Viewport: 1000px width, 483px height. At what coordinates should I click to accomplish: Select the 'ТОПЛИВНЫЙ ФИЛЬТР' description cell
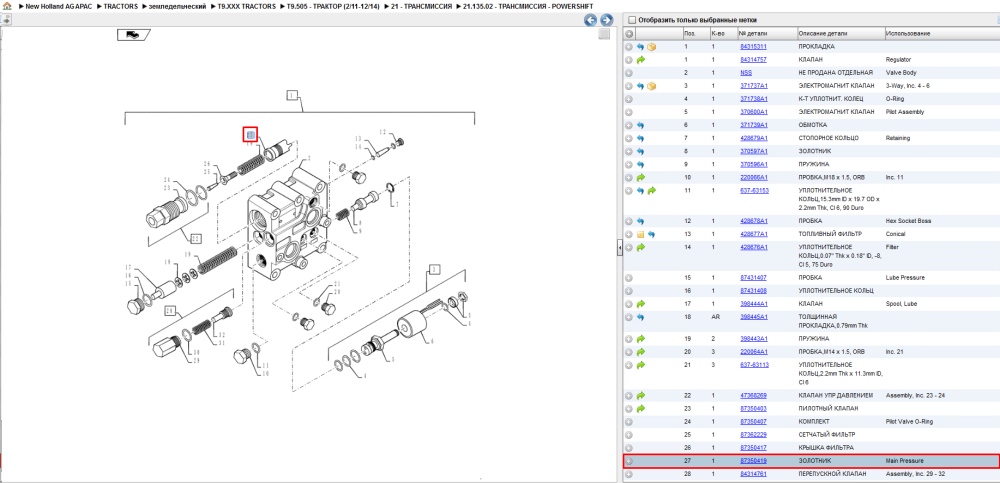pos(830,234)
